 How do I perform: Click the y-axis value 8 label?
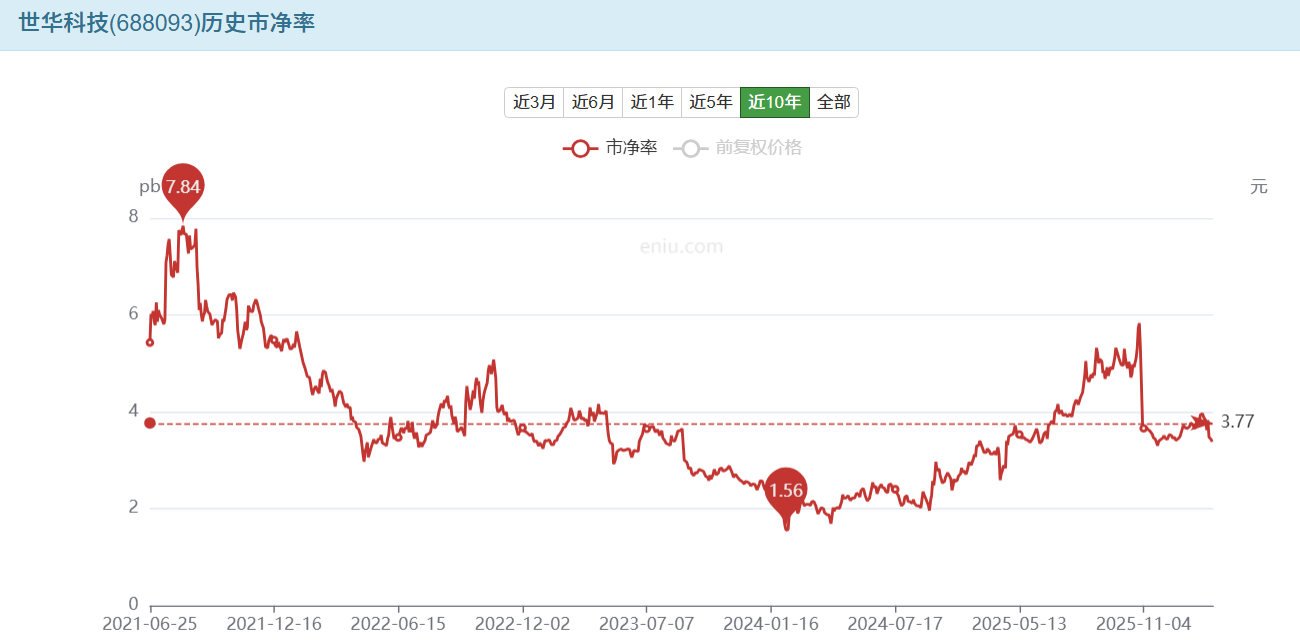click(133, 218)
